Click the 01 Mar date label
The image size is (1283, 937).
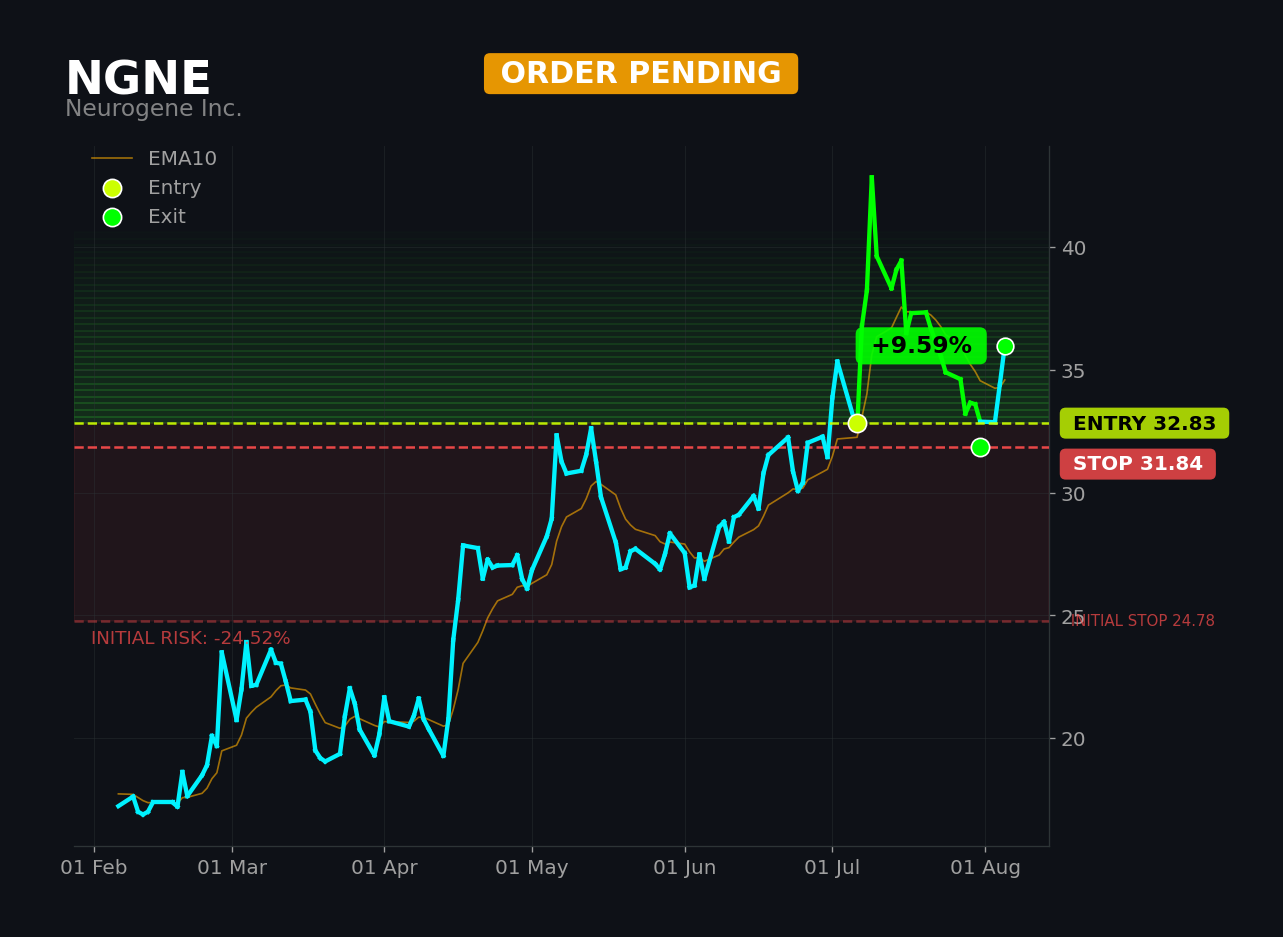coord(232,868)
